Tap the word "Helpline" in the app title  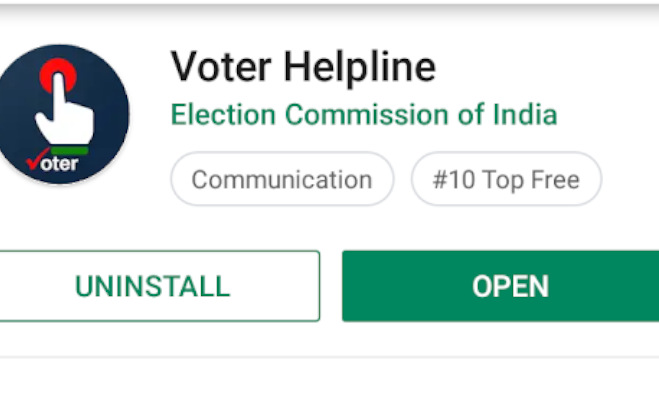click(357, 67)
